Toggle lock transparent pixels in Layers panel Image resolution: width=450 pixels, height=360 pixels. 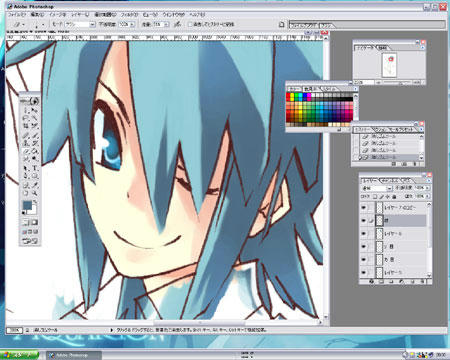(375, 197)
